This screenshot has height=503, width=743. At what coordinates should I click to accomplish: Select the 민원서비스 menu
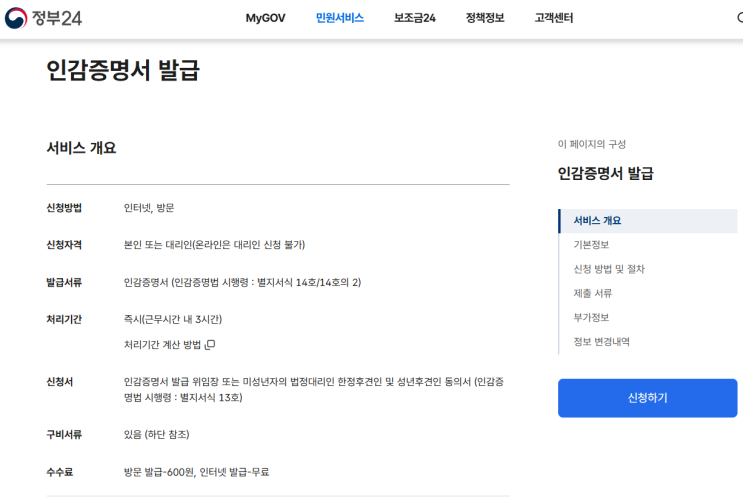(x=340, y=18)
